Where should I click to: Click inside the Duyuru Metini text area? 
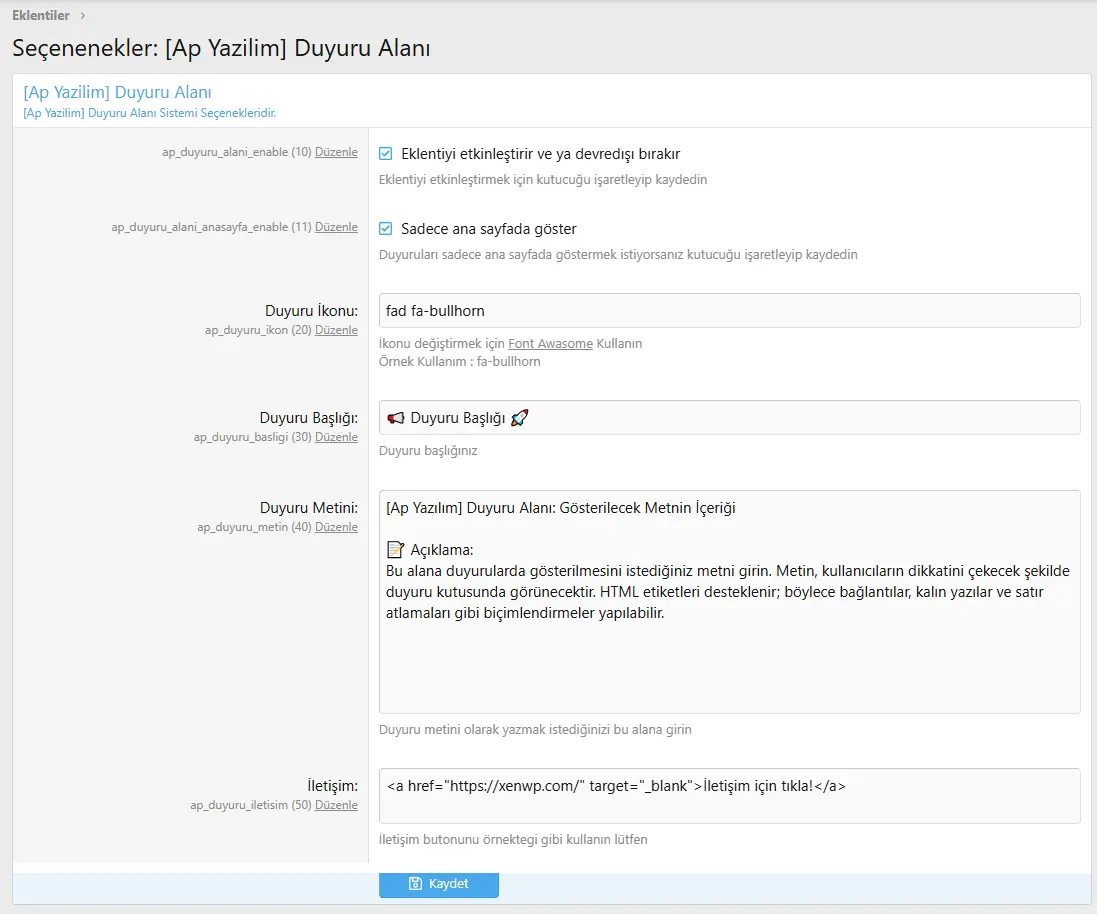point(729,602)
